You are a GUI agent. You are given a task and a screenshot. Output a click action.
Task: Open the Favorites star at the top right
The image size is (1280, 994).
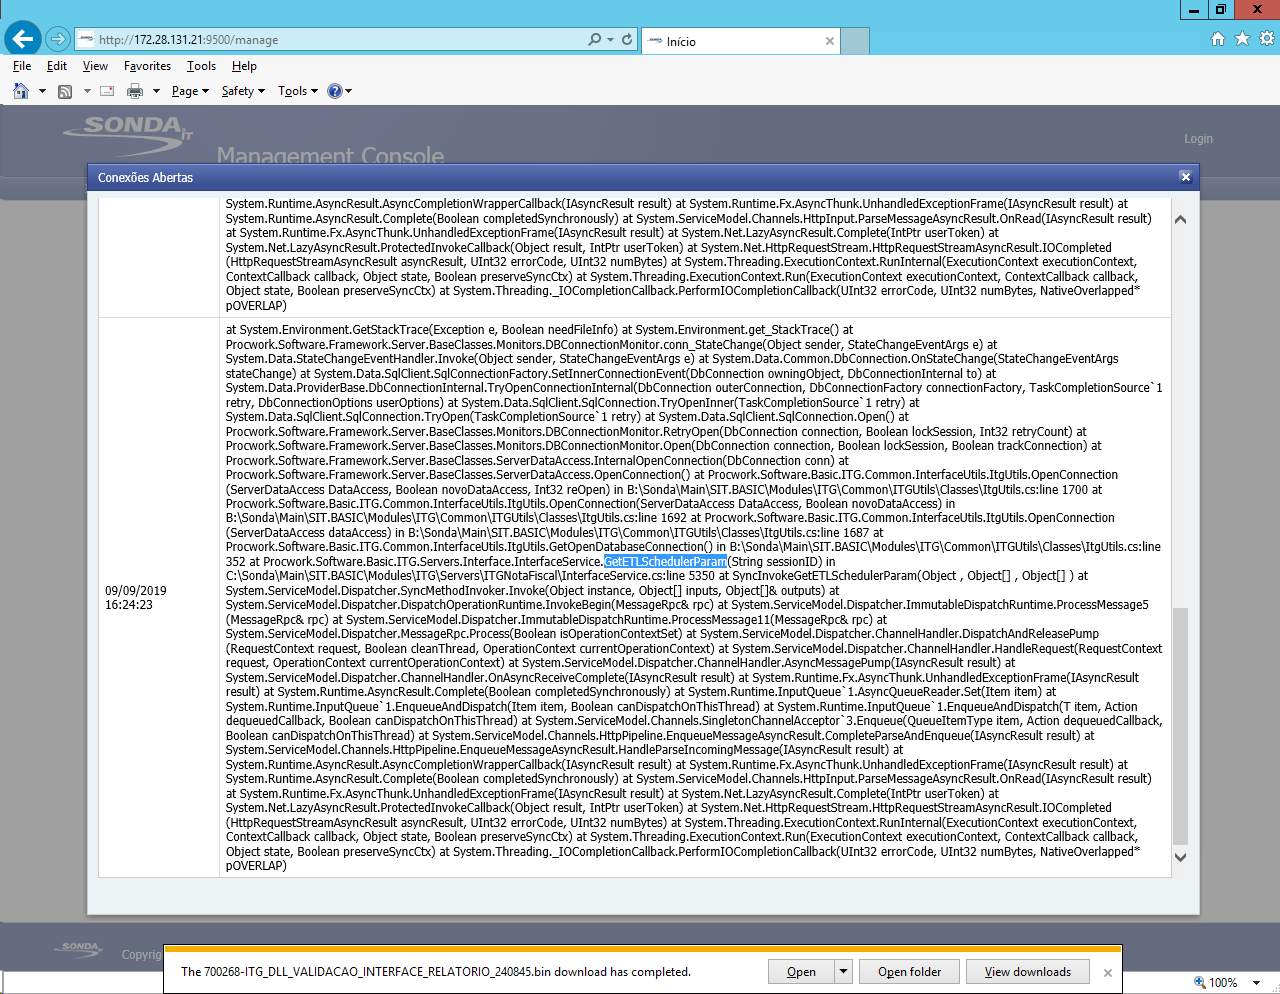1242,39
